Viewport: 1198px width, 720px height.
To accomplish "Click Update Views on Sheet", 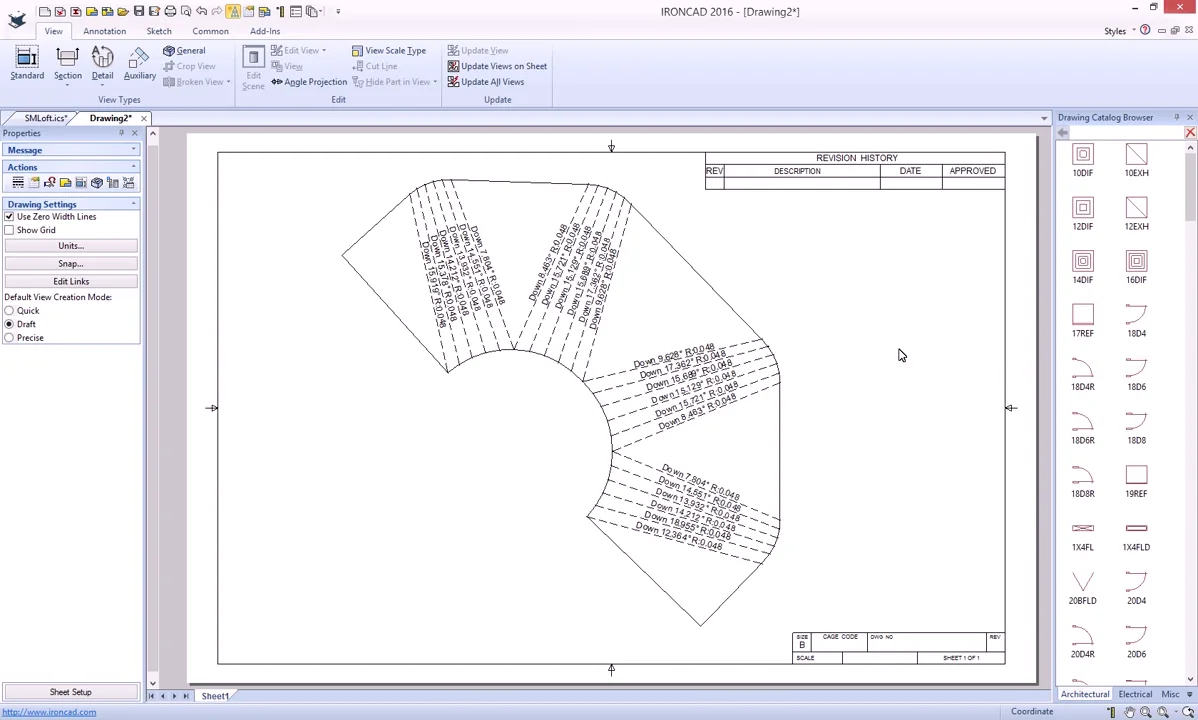I will coord(497,66).
